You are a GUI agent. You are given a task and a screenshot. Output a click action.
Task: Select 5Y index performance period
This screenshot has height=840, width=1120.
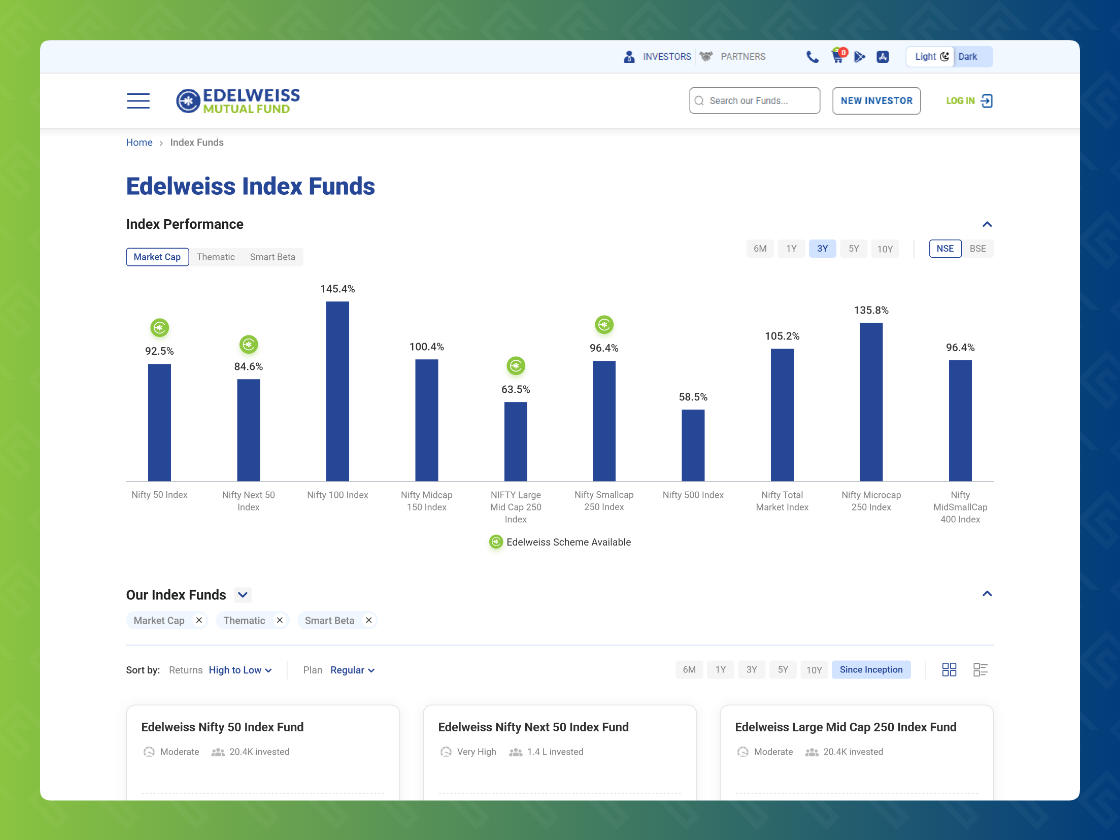click(854, 249)
